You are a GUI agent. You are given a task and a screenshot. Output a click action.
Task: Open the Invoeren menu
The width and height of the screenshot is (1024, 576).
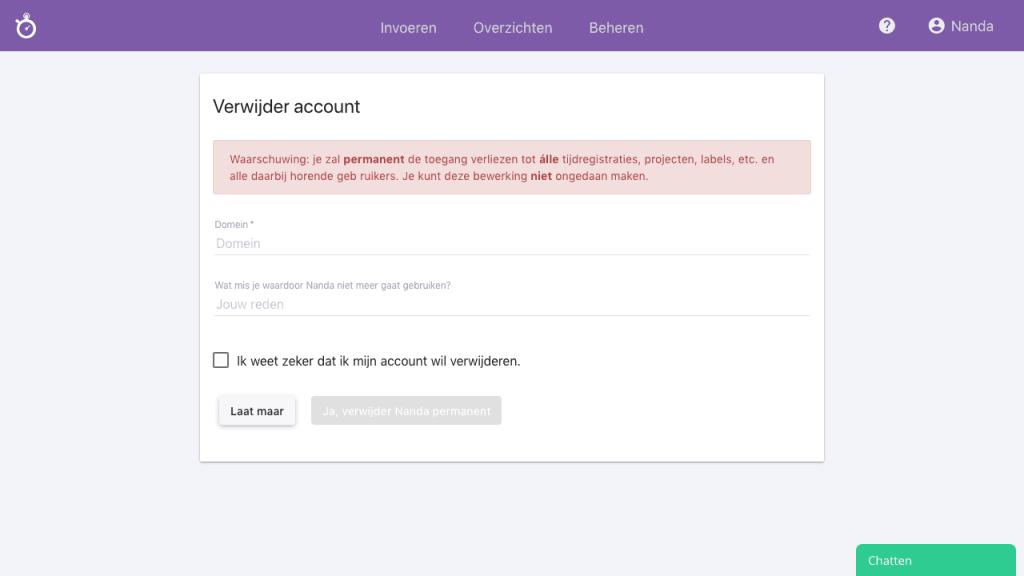[x=408, y=28]
